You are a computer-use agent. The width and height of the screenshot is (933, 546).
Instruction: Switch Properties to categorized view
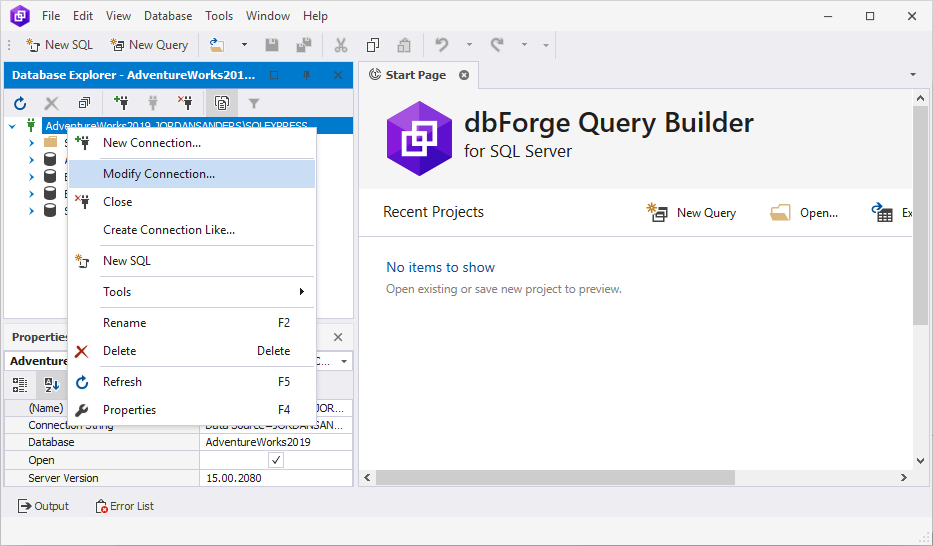coord(20,385)
